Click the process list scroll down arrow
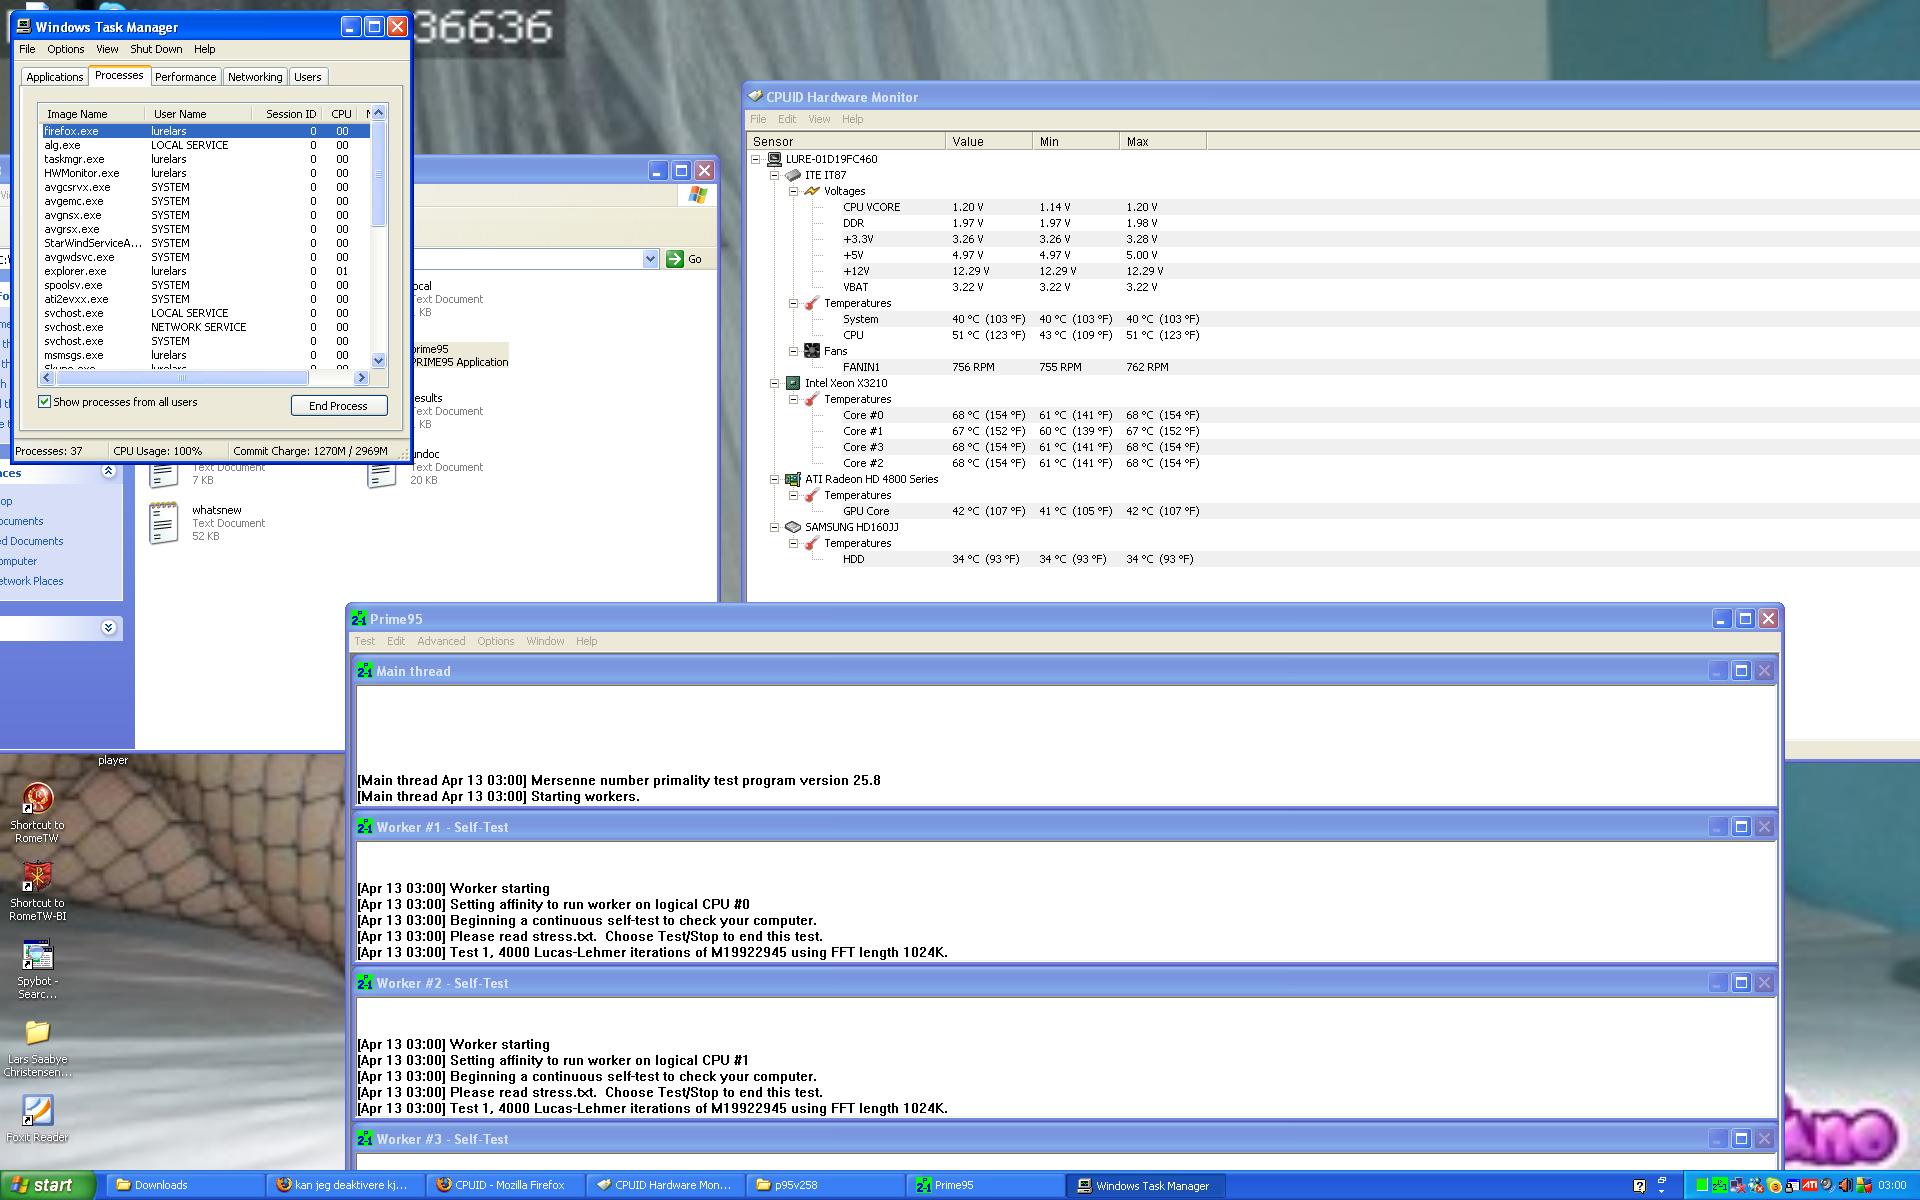This screenshot has width=1920, height=1200. pos(378,361)
